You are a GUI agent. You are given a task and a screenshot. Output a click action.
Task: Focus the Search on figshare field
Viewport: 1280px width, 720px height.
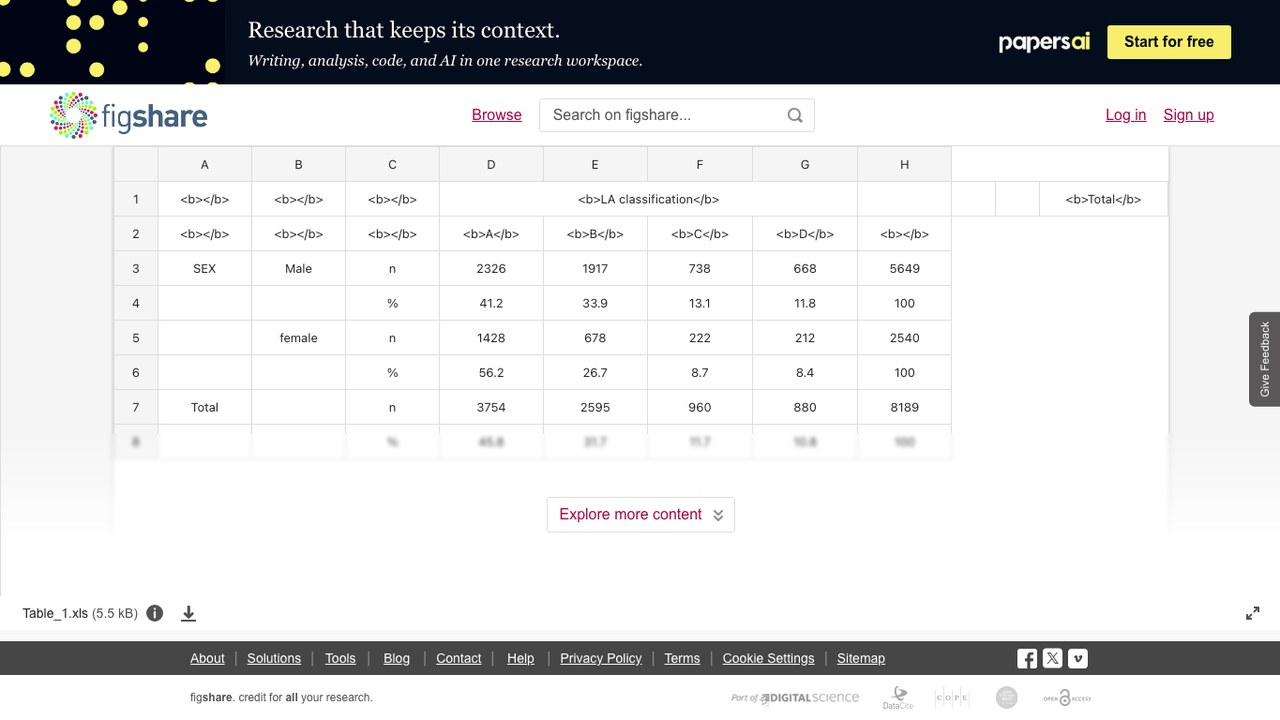point(677,115)
